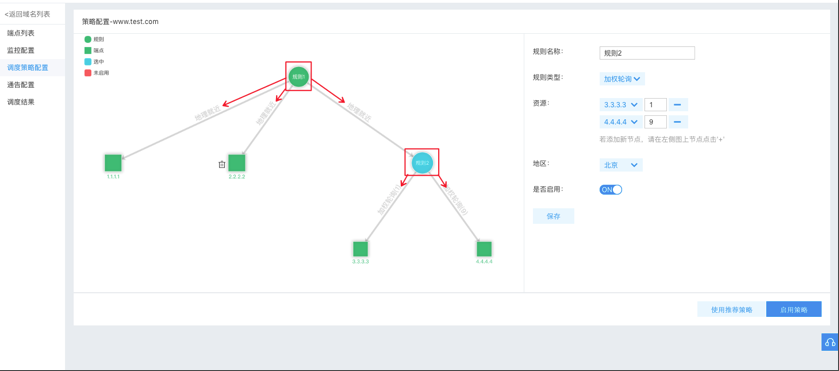This screenshot has width=839, height=371.
Task: Click the 启用策略 button
Action: point(794,309)
